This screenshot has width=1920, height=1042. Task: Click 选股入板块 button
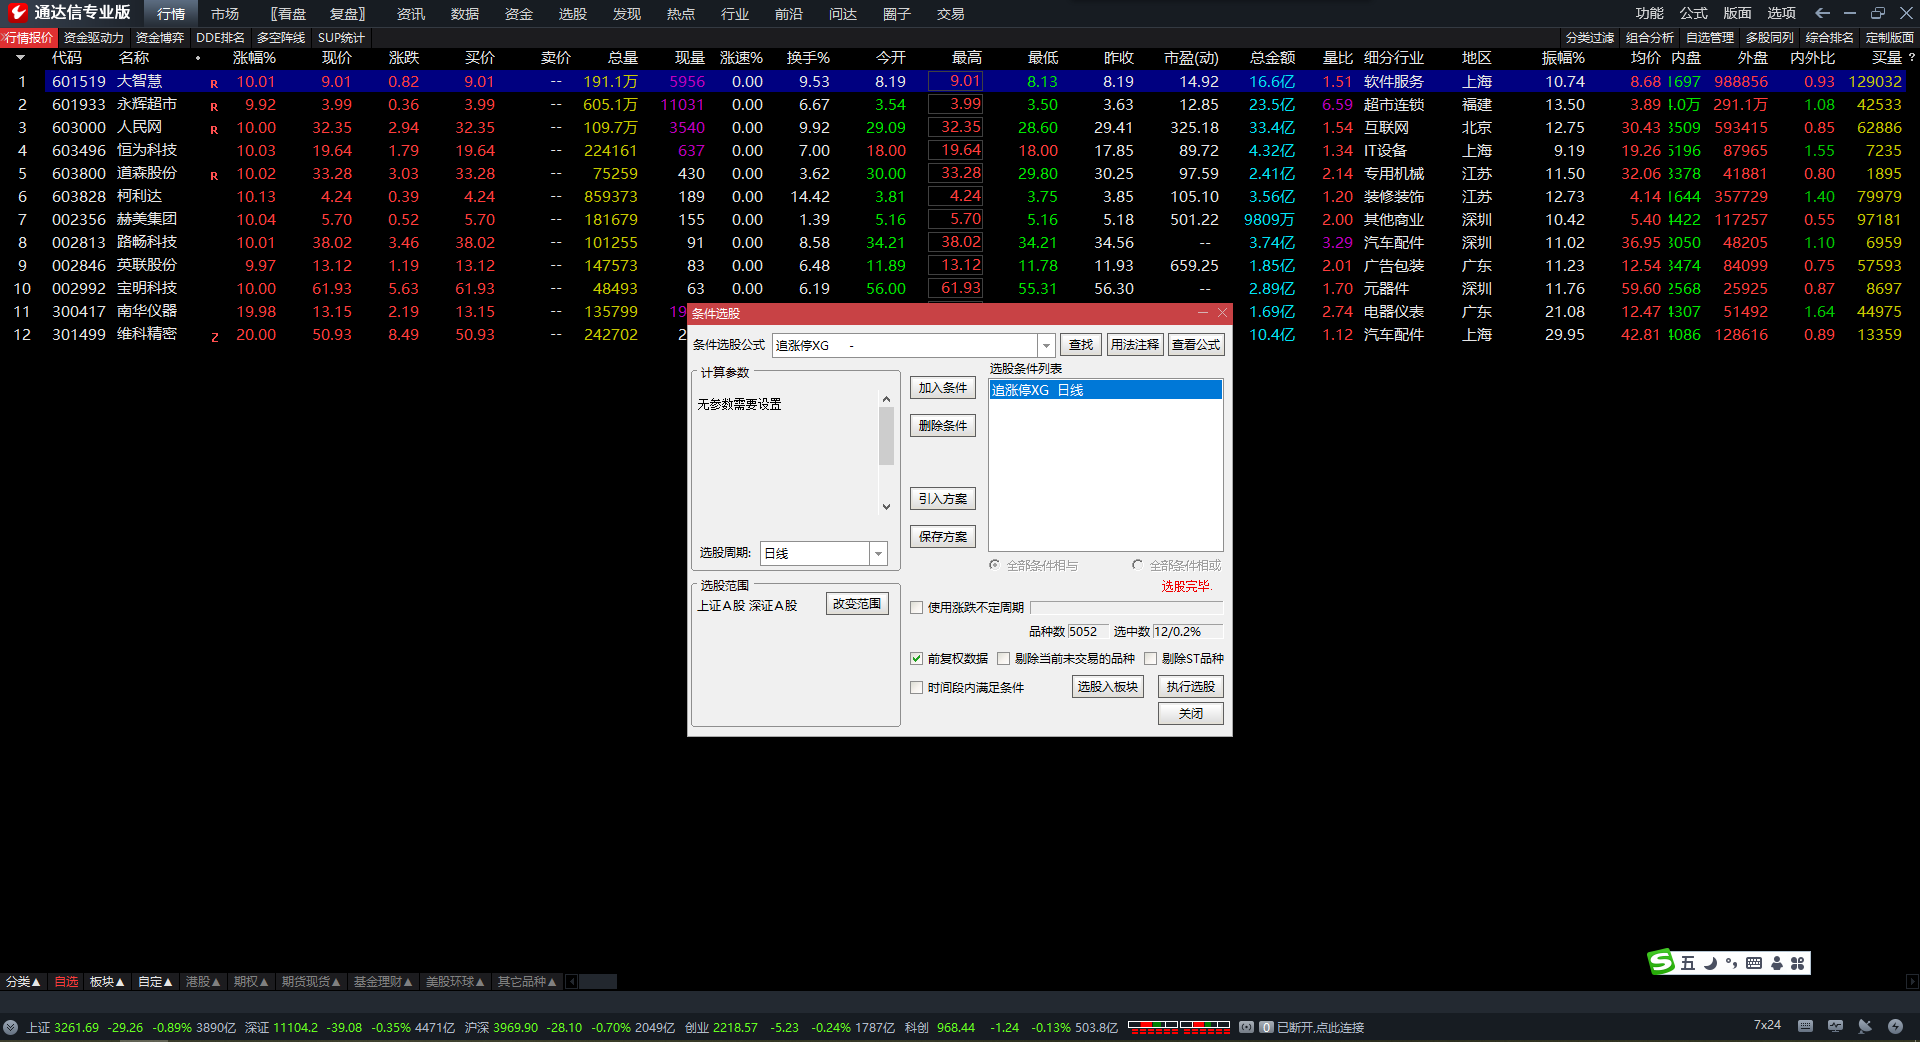[x=1107, y=687]
